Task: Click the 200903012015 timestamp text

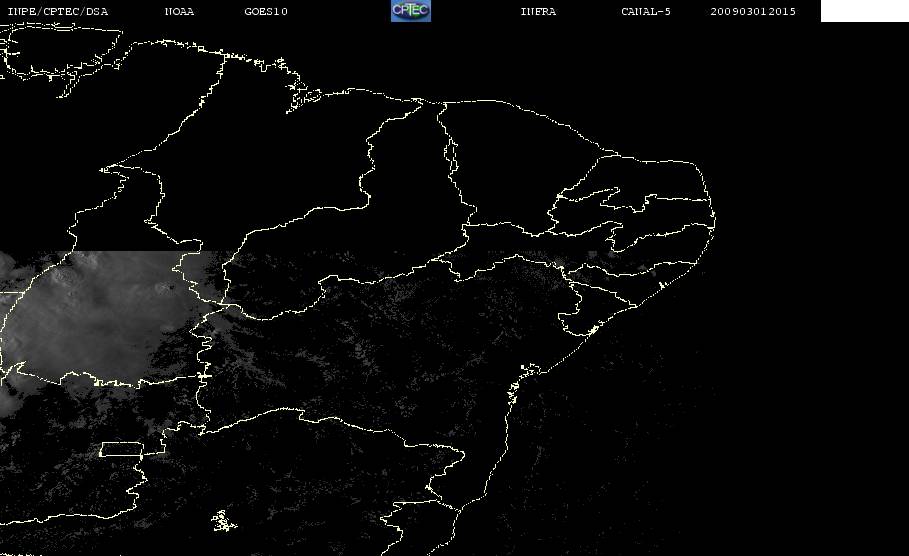Action: pos(753,12)
